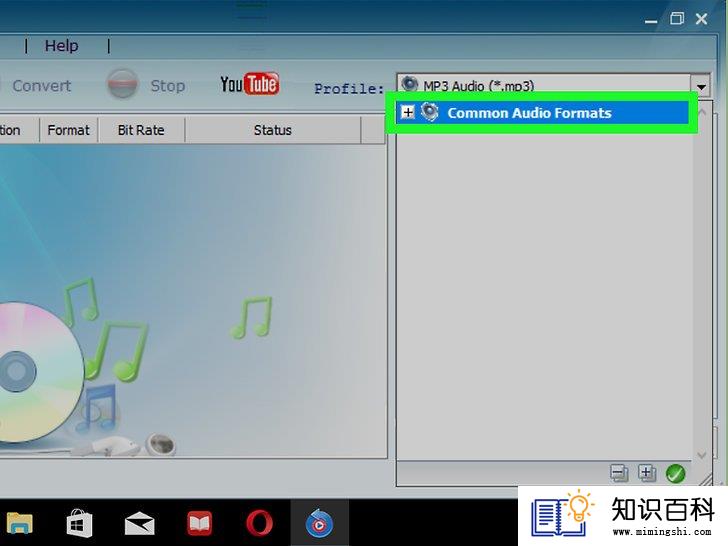Expand all profiles plus icon
This screenshot has width=728, height=546.
tap(647, 473)
